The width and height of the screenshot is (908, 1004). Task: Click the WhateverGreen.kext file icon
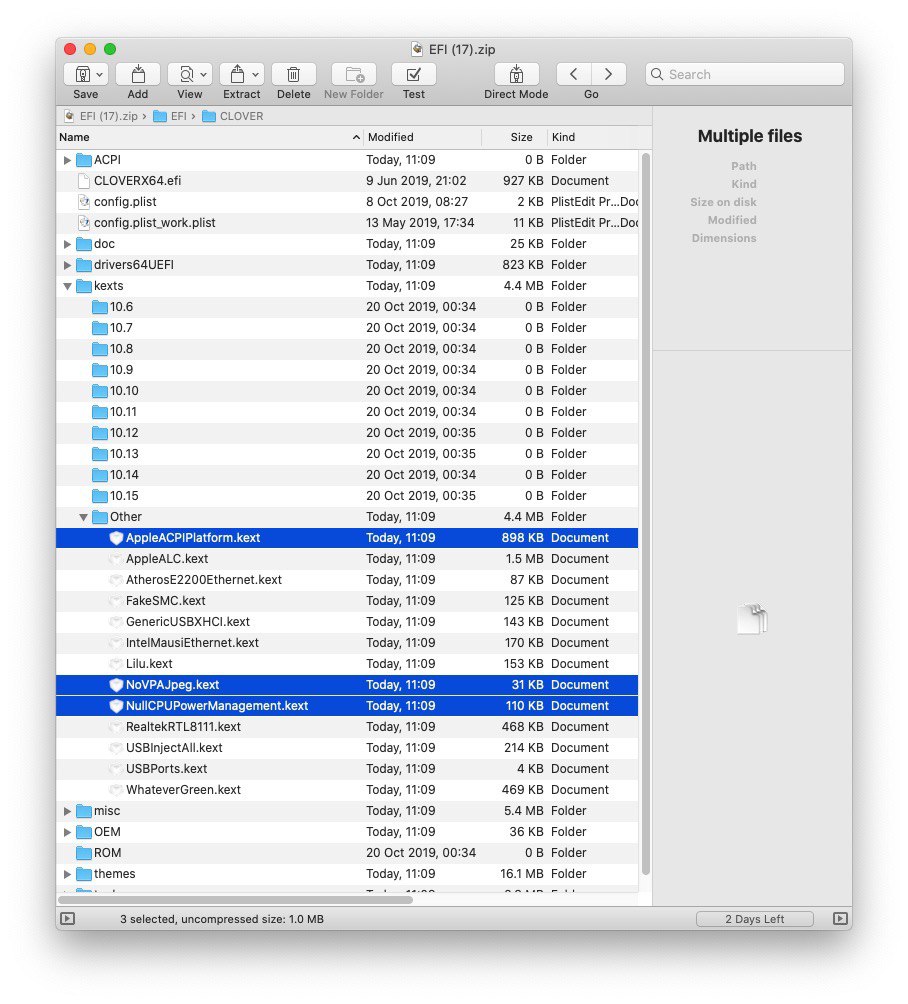click(116, 790)
